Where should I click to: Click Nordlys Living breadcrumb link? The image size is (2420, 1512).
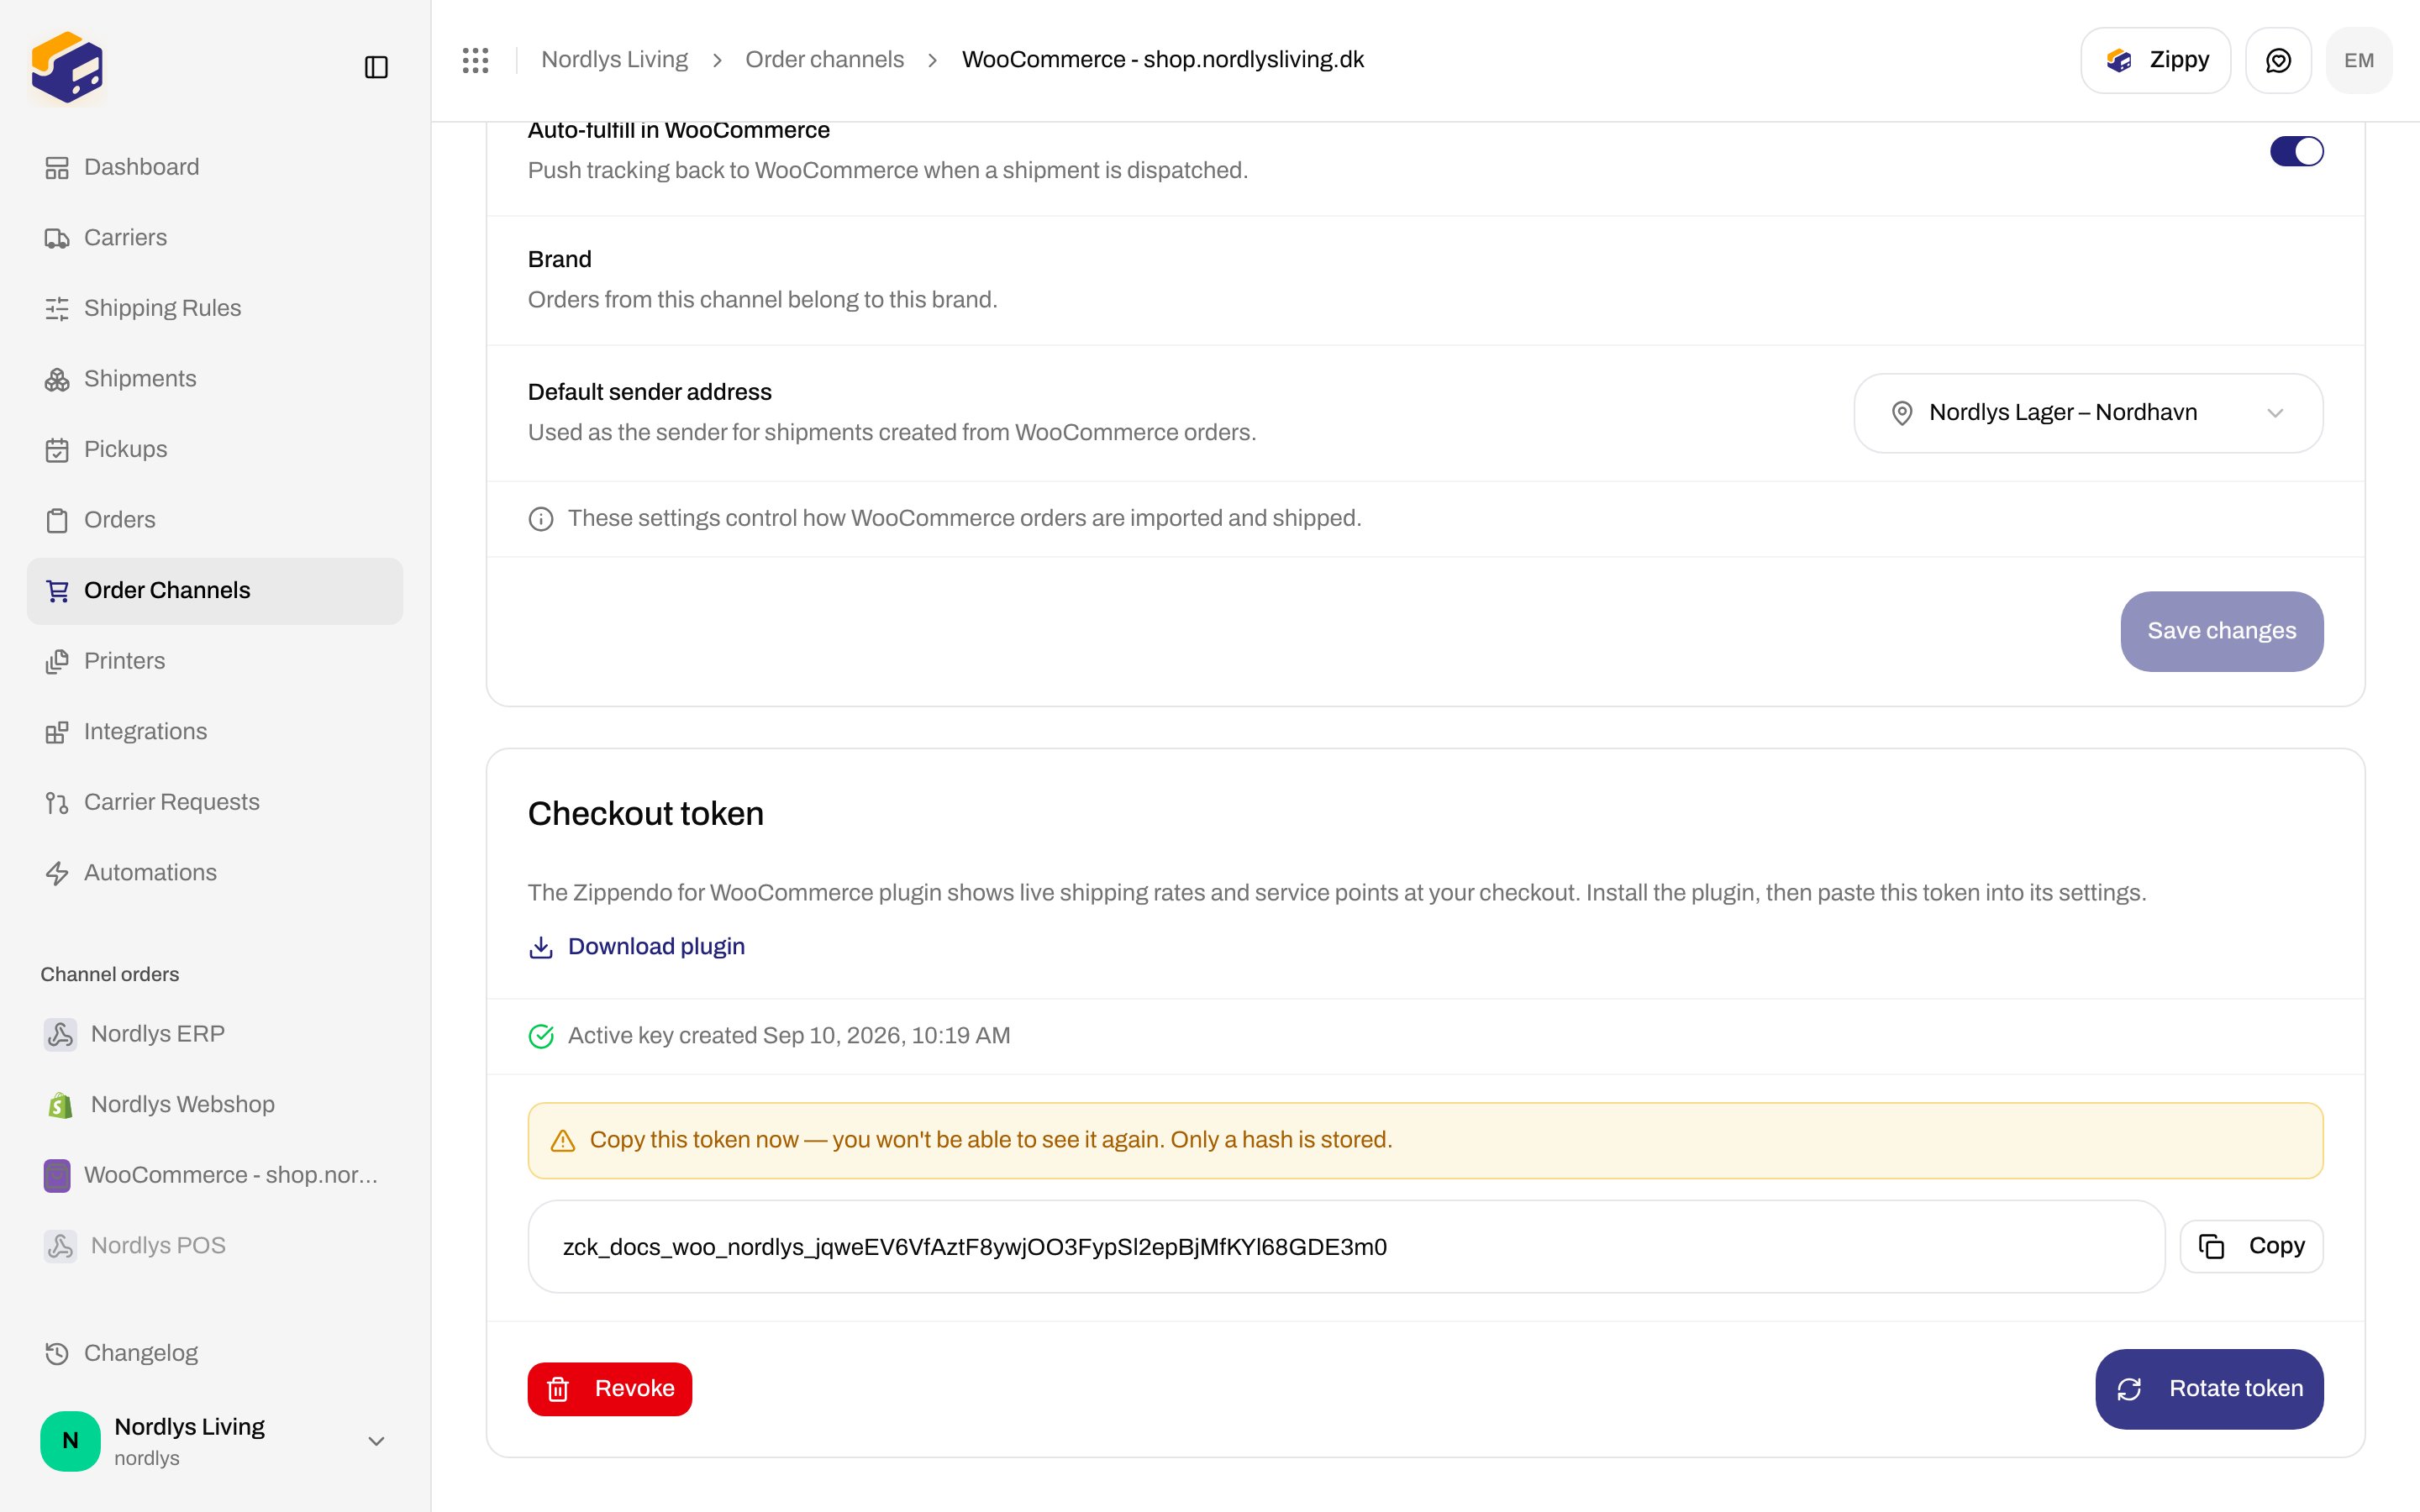coord(614,59)
